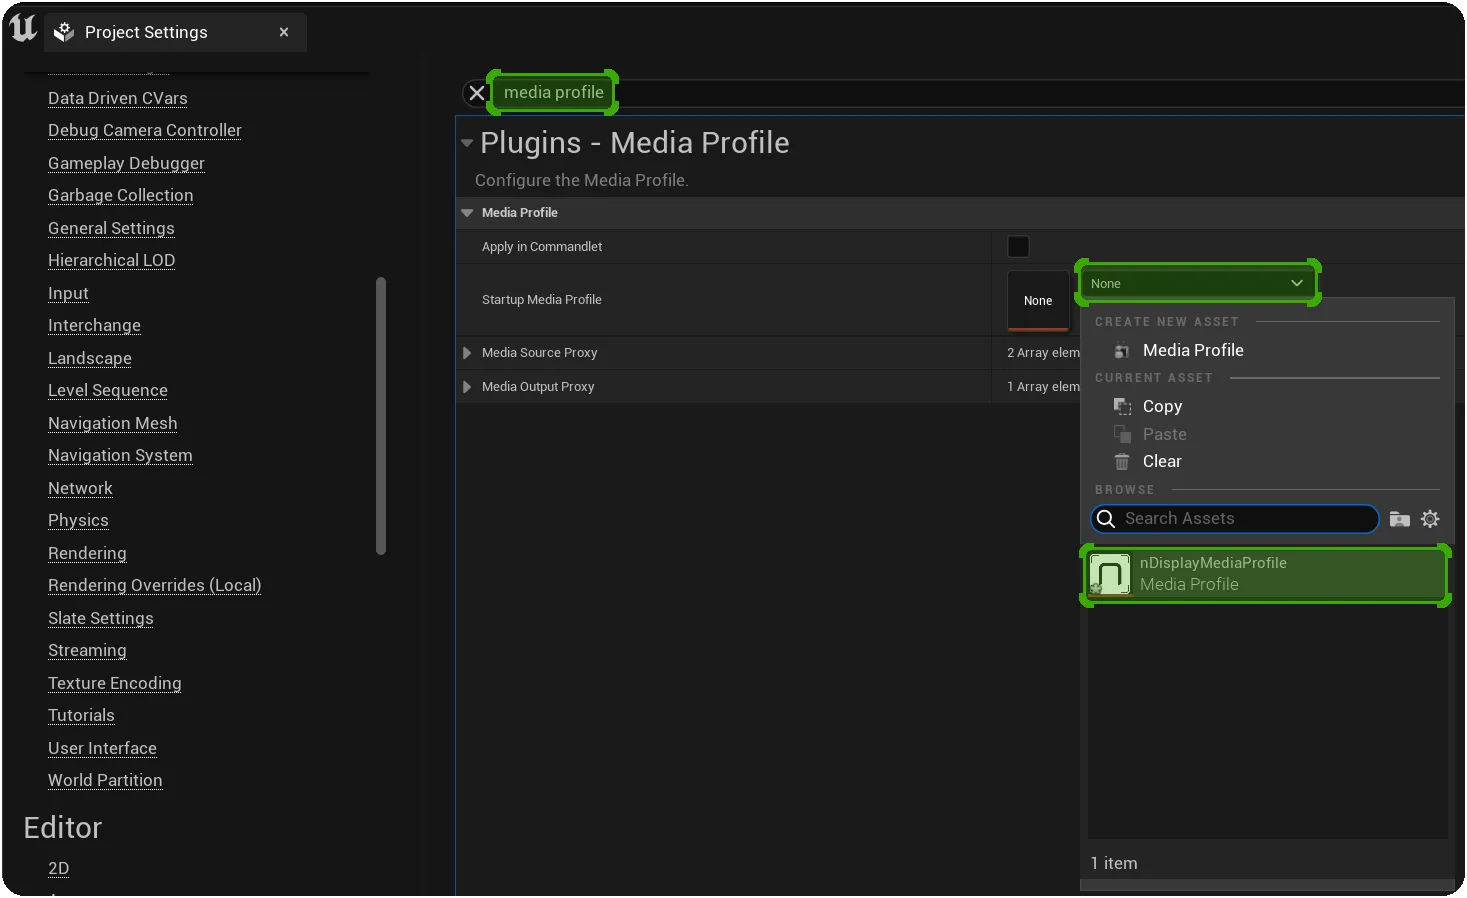
Task: Clear the search with the X icon
Action: click(x=477, y=93)
